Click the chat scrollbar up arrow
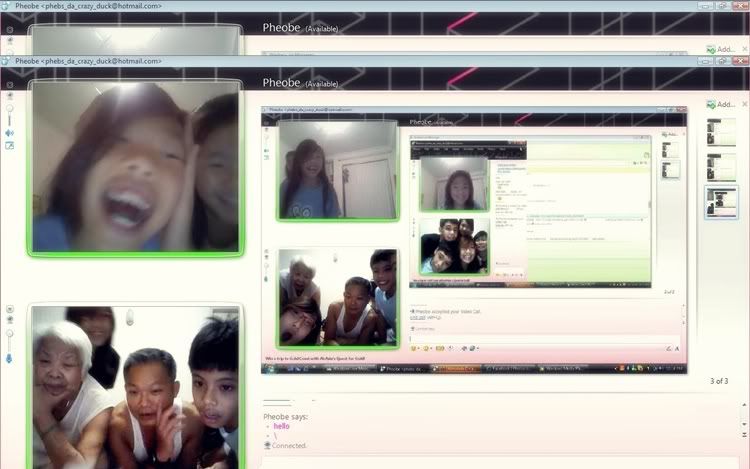 (744, 405)
